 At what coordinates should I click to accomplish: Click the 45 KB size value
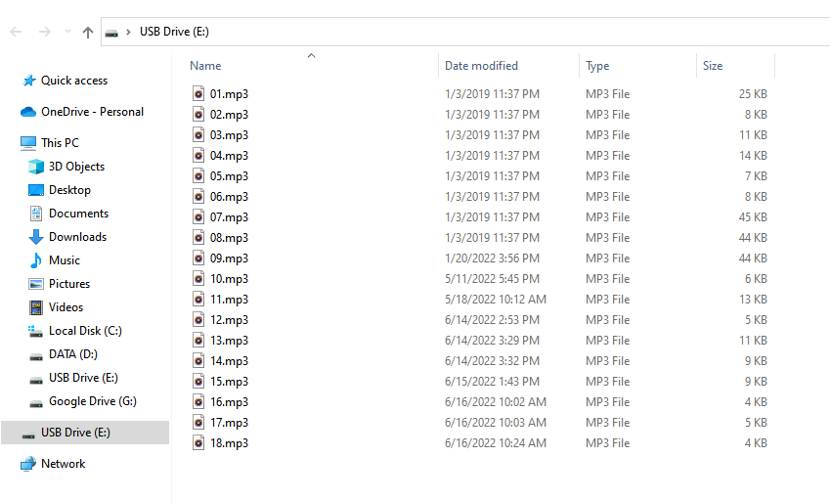[x=753, y=217]
